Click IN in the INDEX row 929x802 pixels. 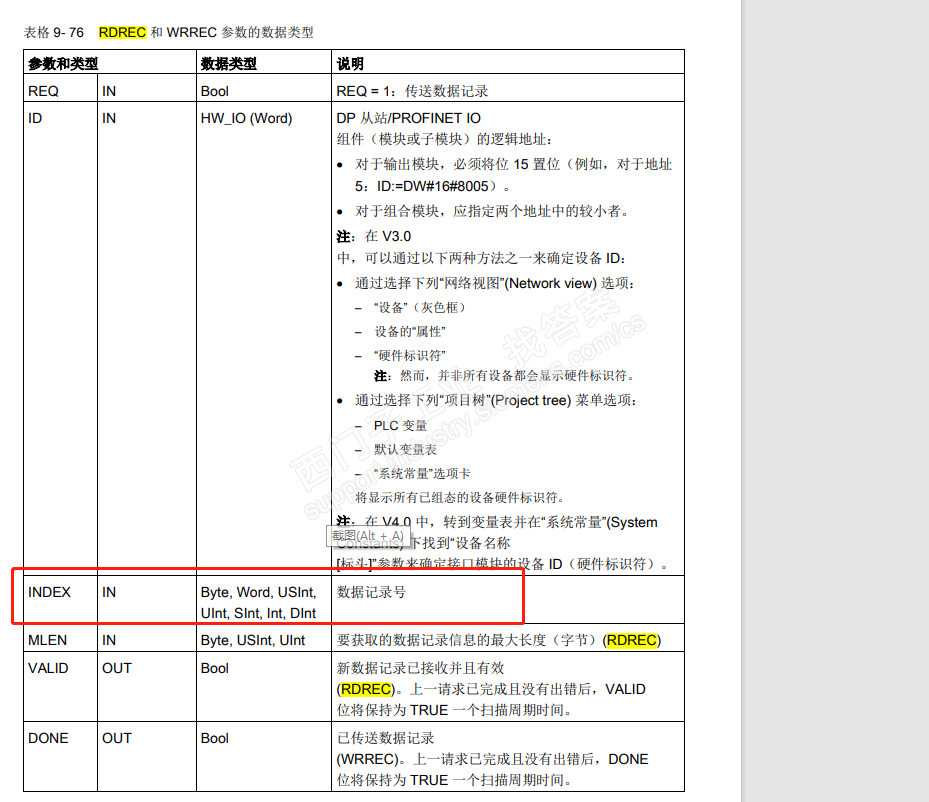(109, 592)
